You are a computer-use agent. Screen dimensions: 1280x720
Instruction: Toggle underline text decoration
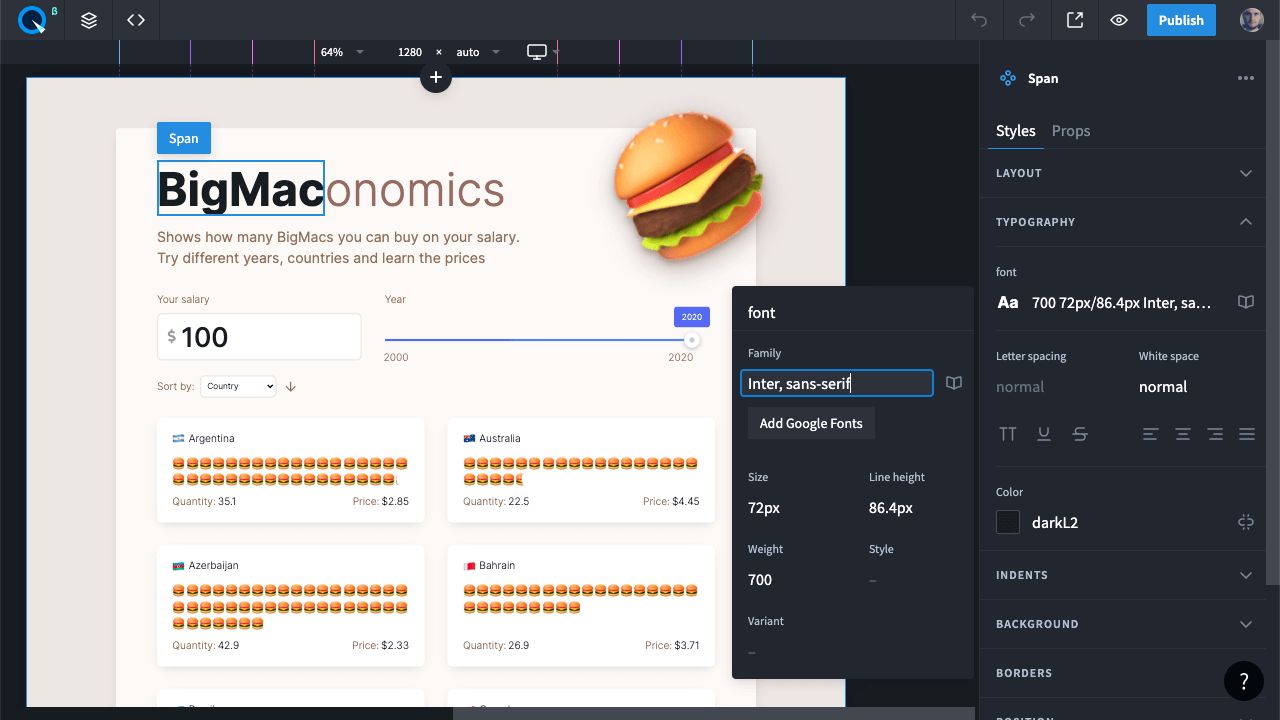pos(1044,434)
